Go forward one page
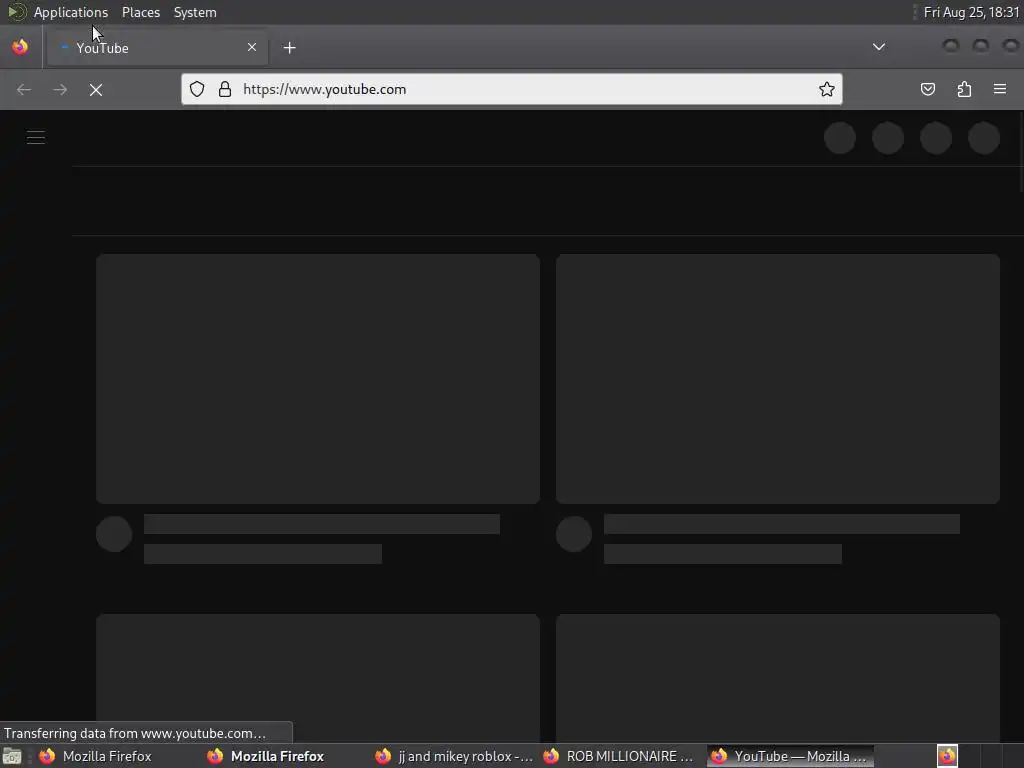The width and height of the screenshot is (1024, 768). point(60,89)
